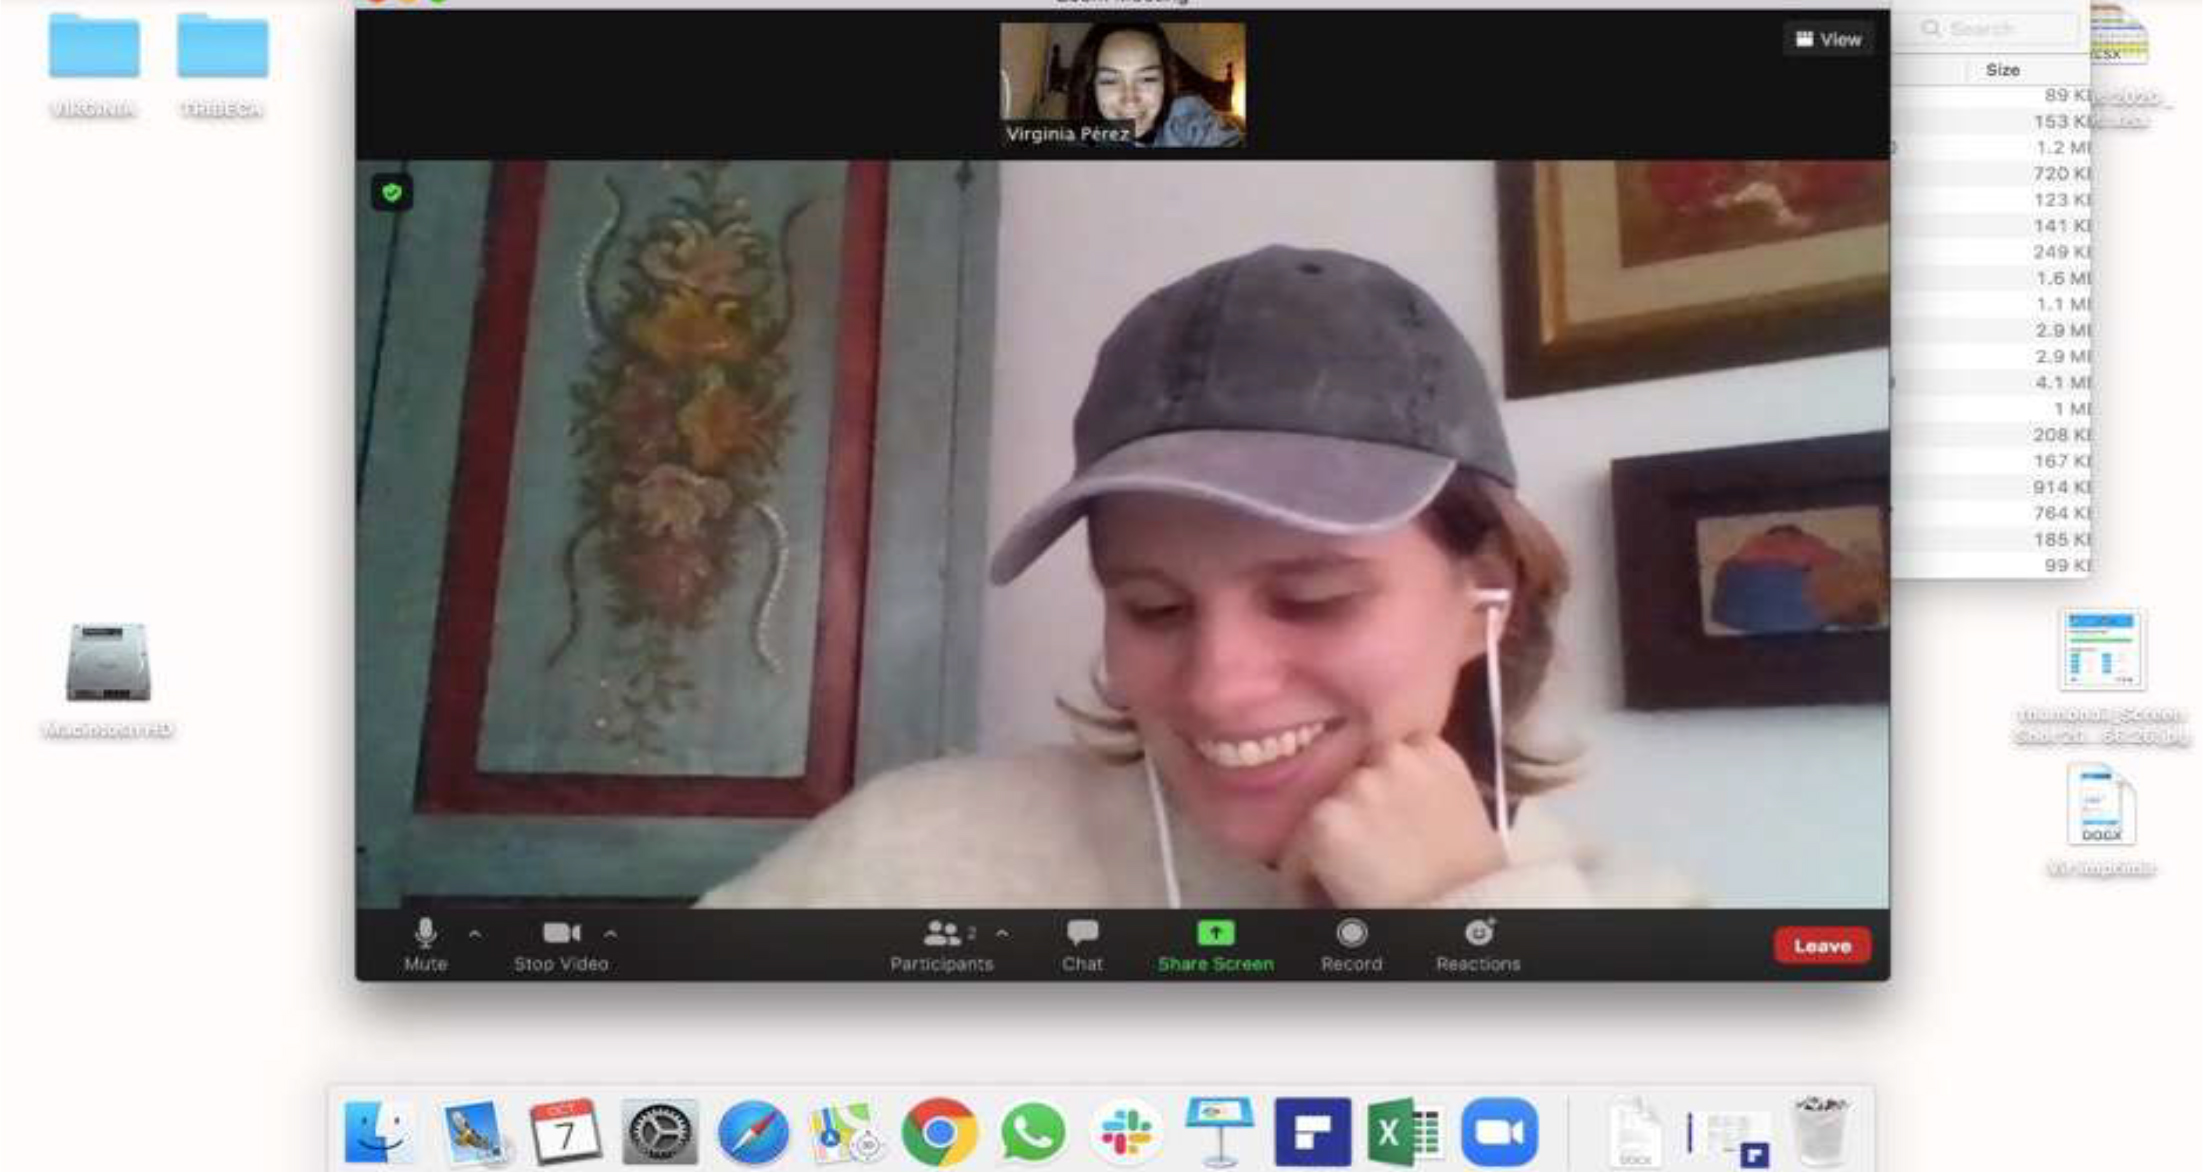Open System Preferences from the dock
This screenshot has width=2203, height=1172.
pyautogui.click(x=659, y=1132)
